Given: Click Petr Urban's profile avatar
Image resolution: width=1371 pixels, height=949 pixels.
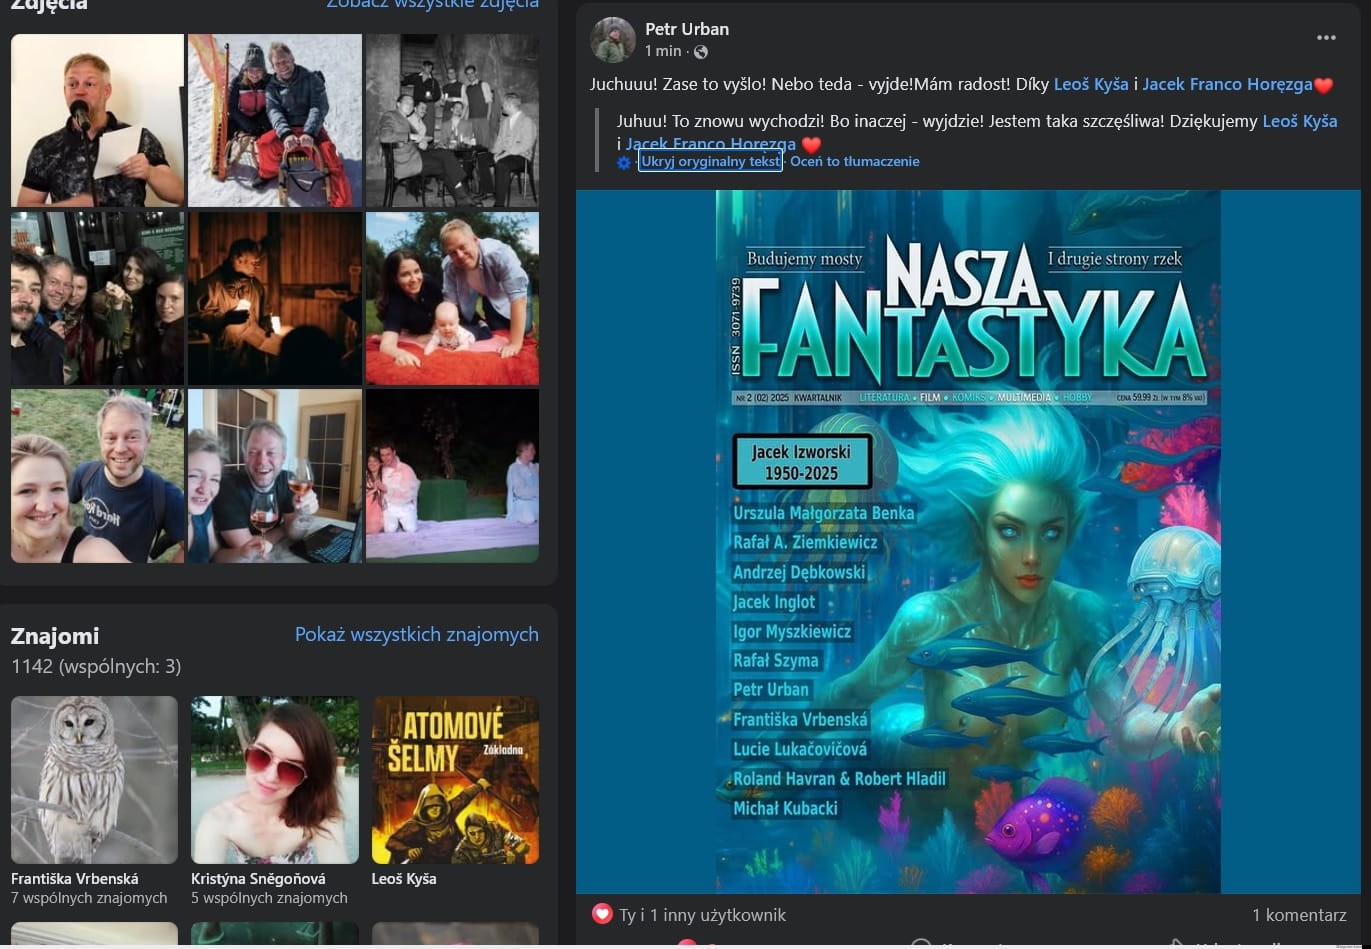Looking at the screenshot, I should [x=612, y=40].
